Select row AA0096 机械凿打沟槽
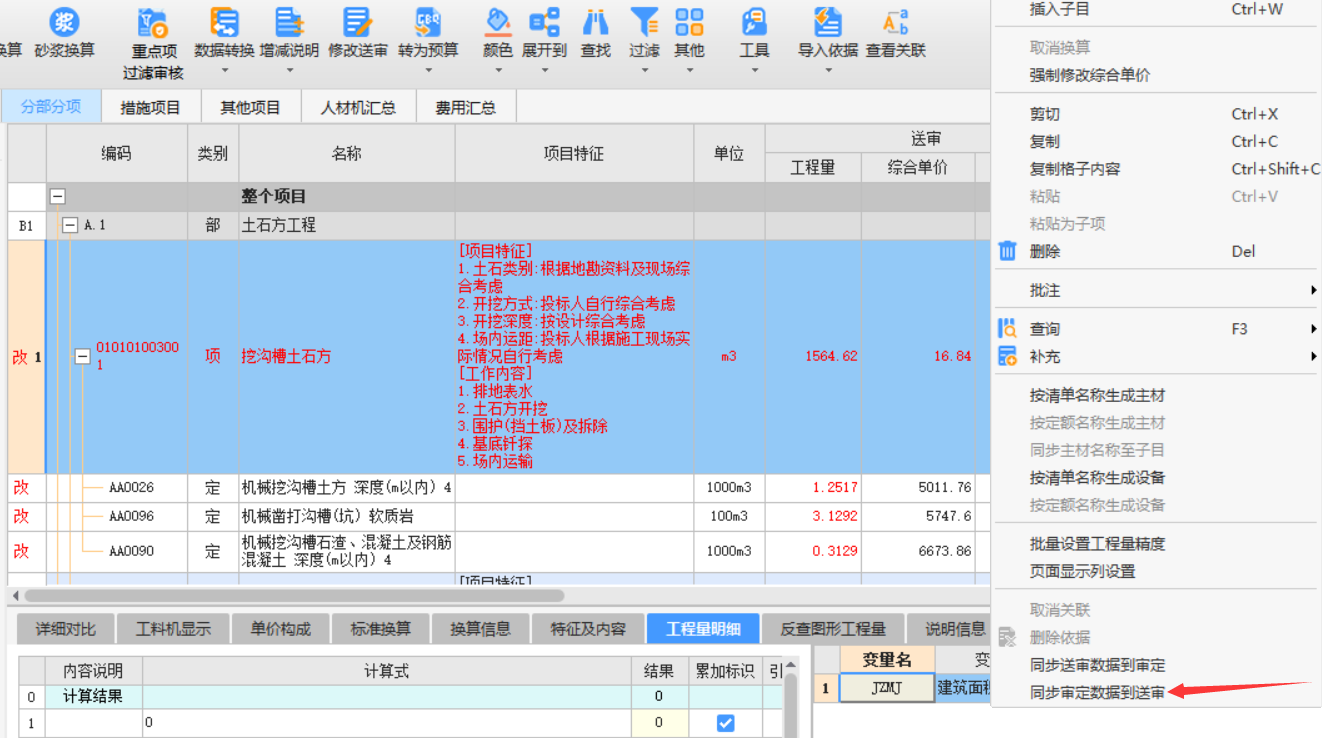 pyautogui.click(x=498, y=517)
